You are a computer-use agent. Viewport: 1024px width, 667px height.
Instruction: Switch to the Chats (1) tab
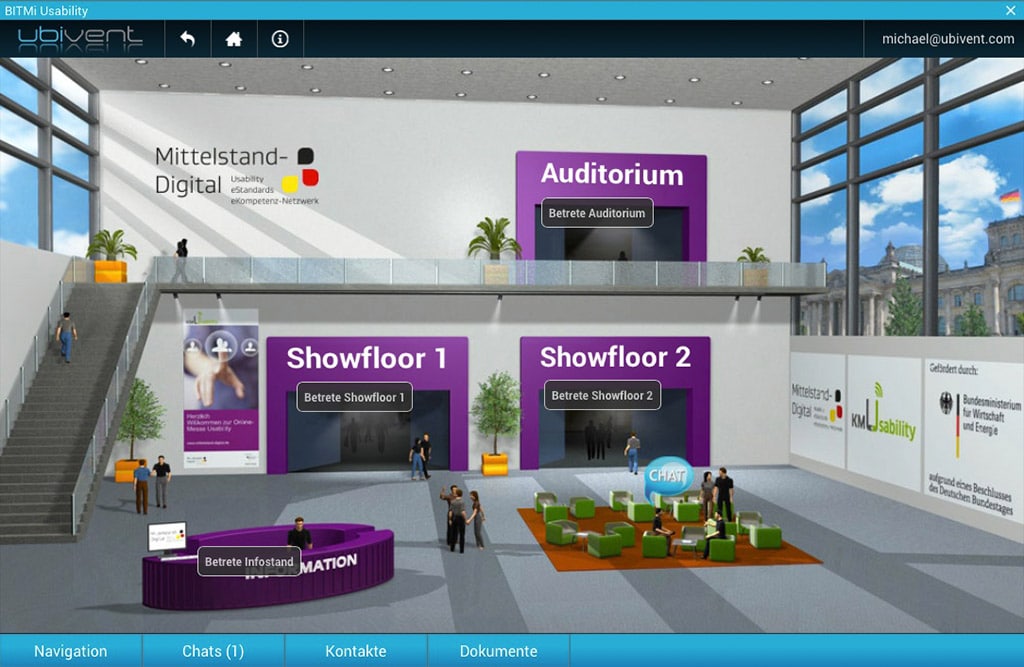point(213,651)
